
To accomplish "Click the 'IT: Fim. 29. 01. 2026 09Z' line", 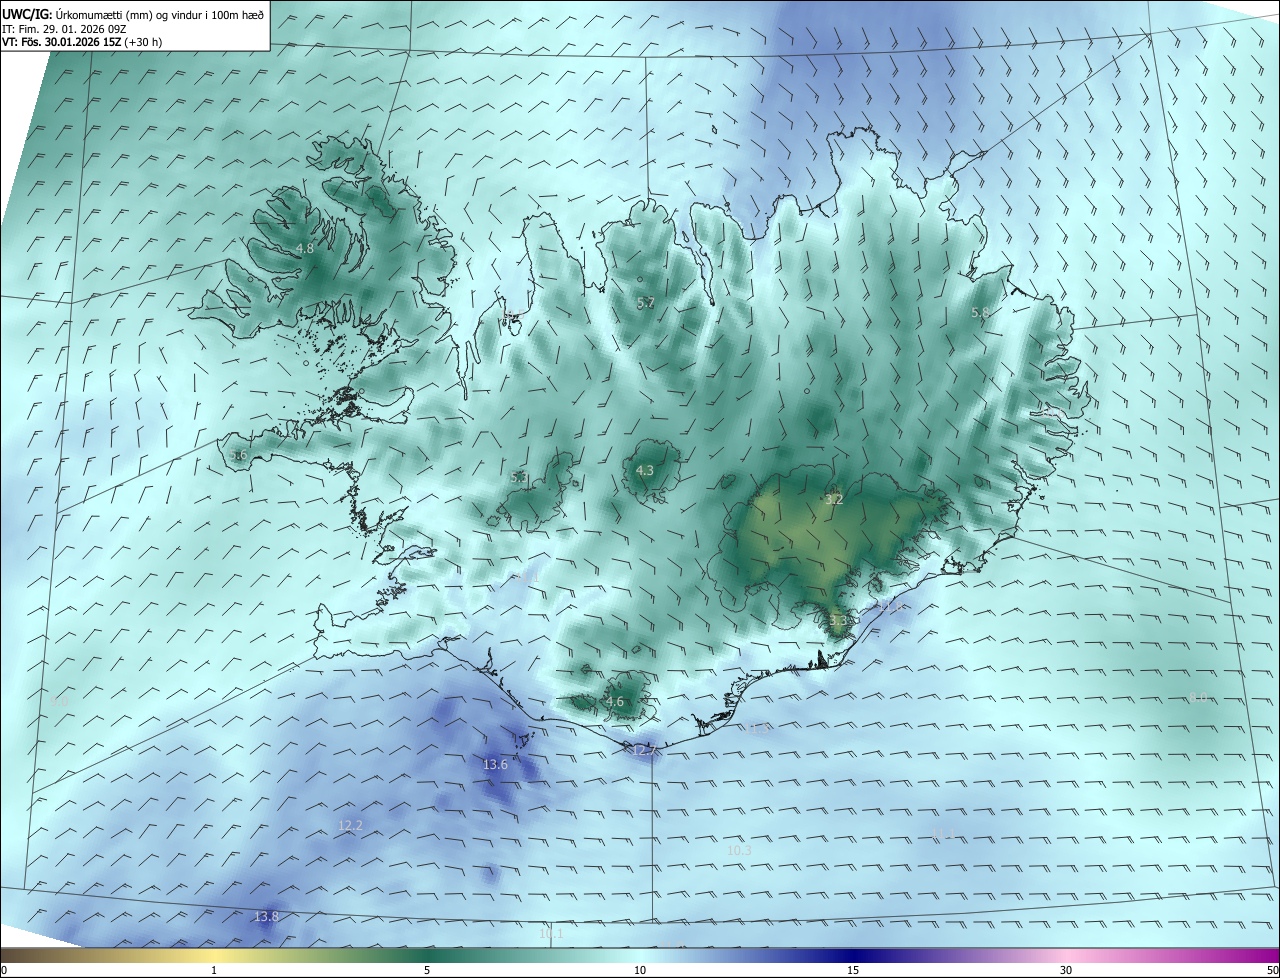I will coord(64,29).
